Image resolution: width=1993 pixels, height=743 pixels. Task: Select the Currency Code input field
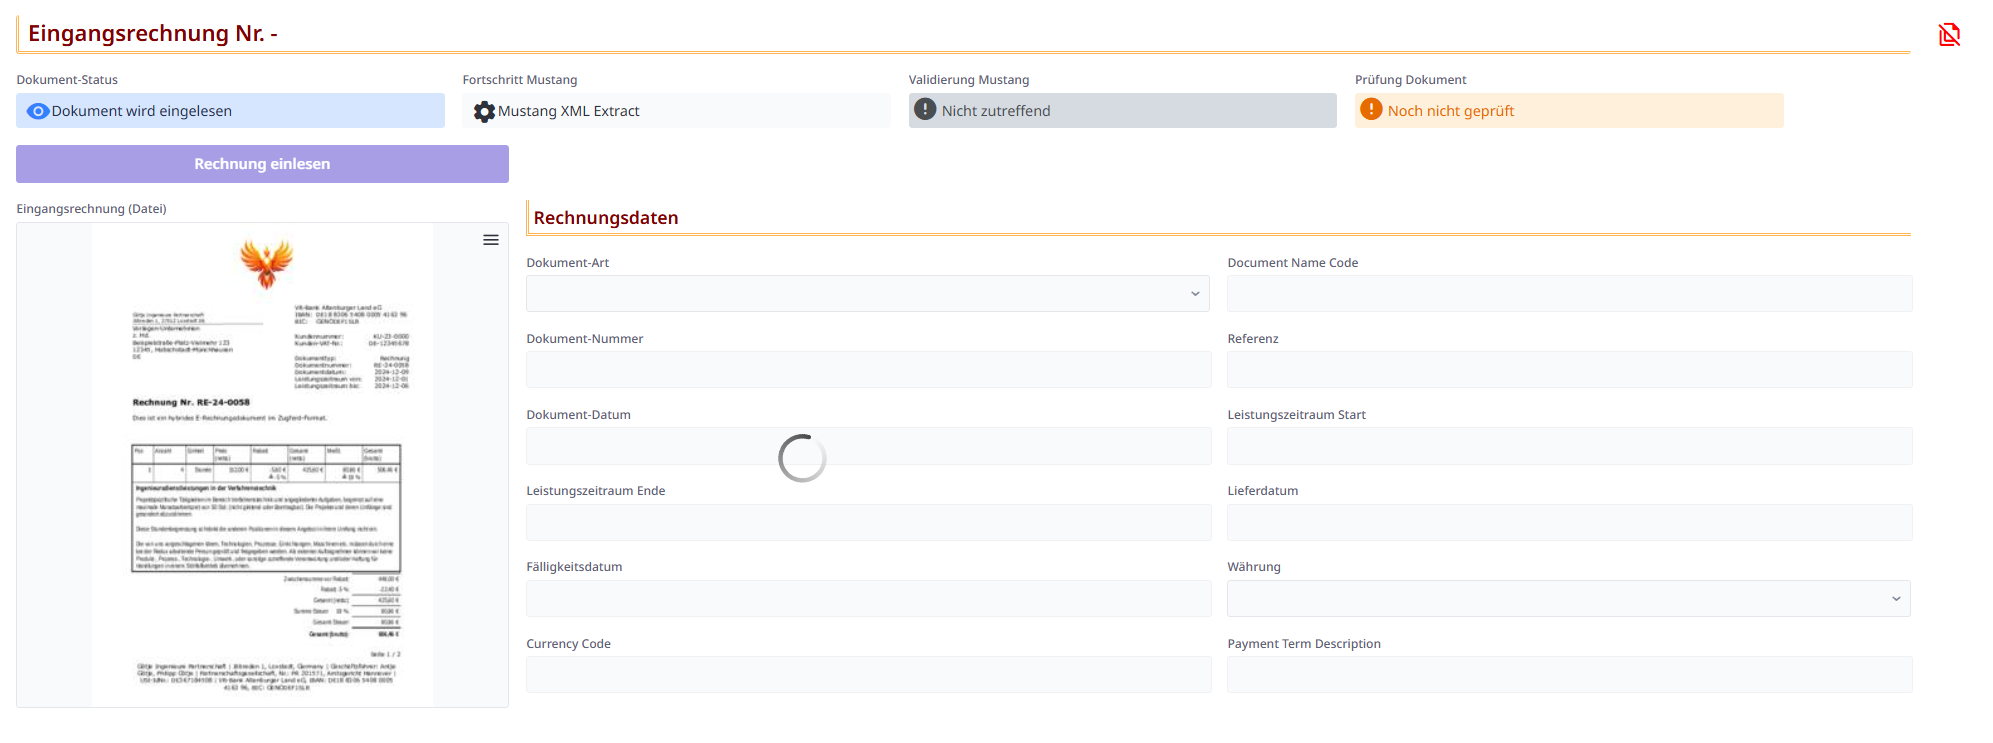pos(867,675)
